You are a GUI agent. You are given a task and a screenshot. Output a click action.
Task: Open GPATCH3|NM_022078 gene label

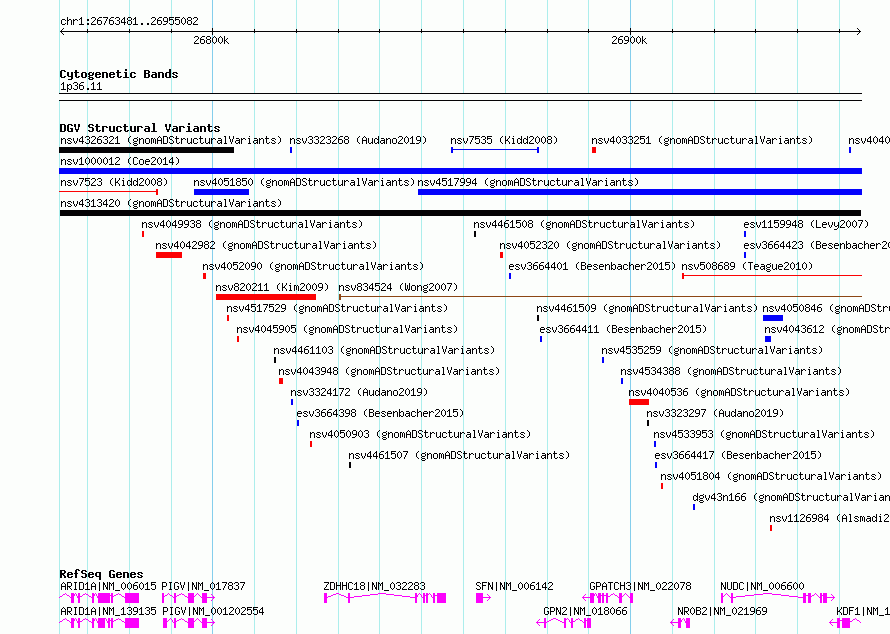640,586
